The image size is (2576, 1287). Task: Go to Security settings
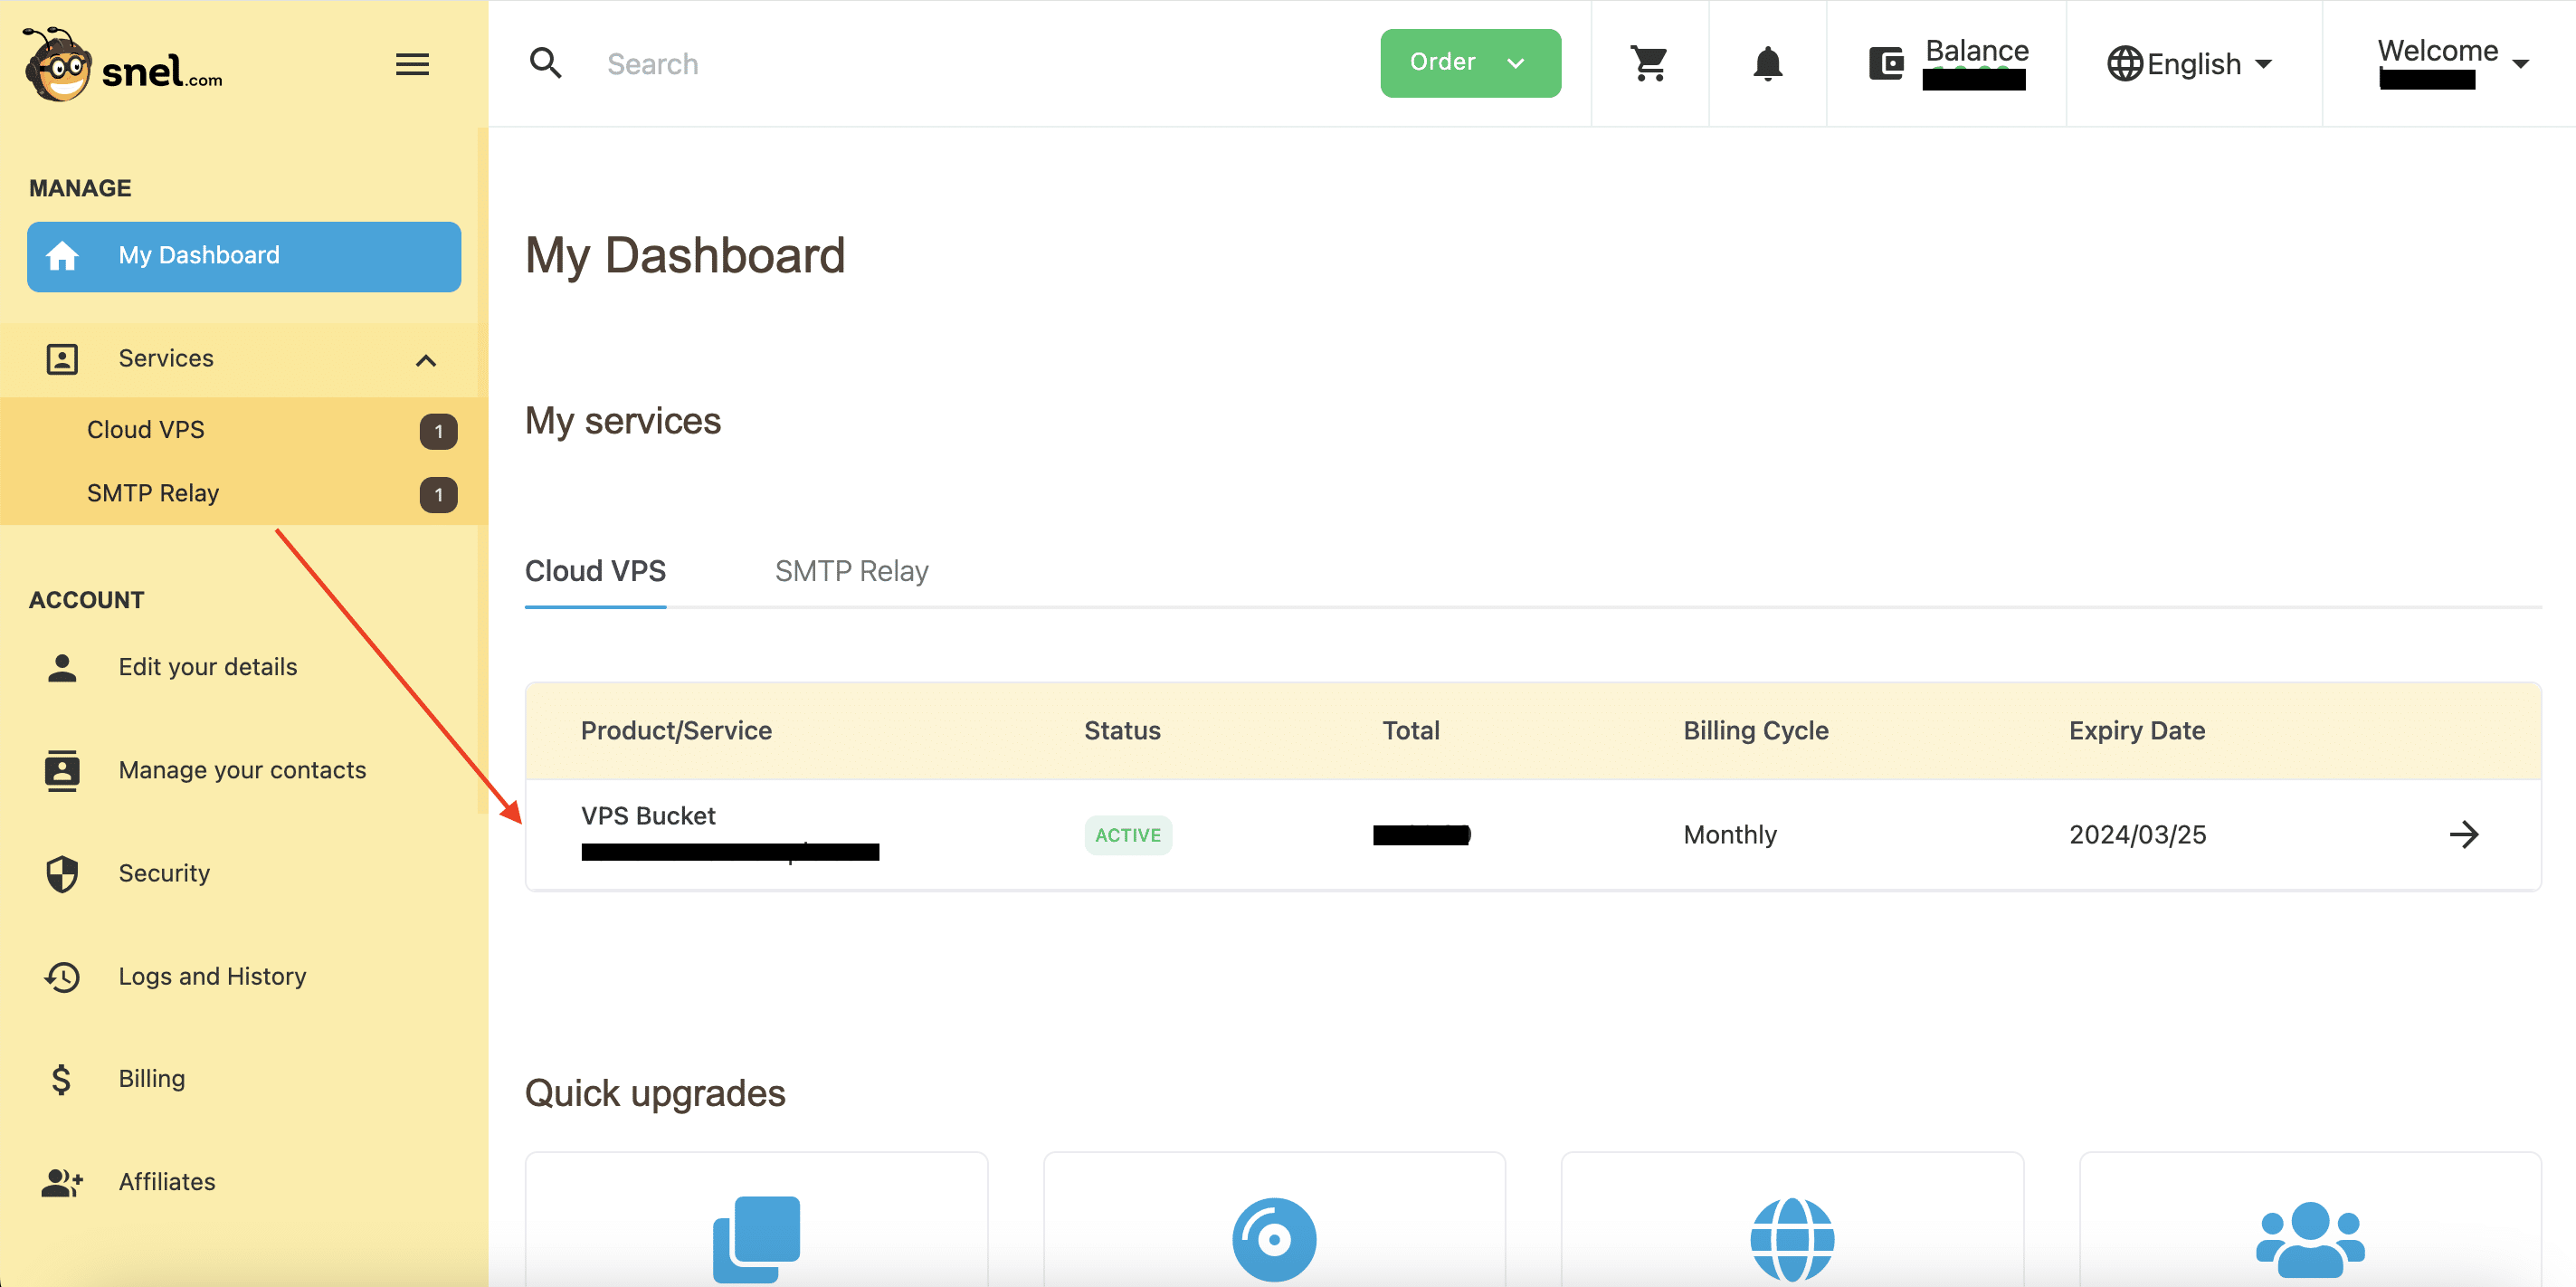pyautogui.click(x=164, y=873)
